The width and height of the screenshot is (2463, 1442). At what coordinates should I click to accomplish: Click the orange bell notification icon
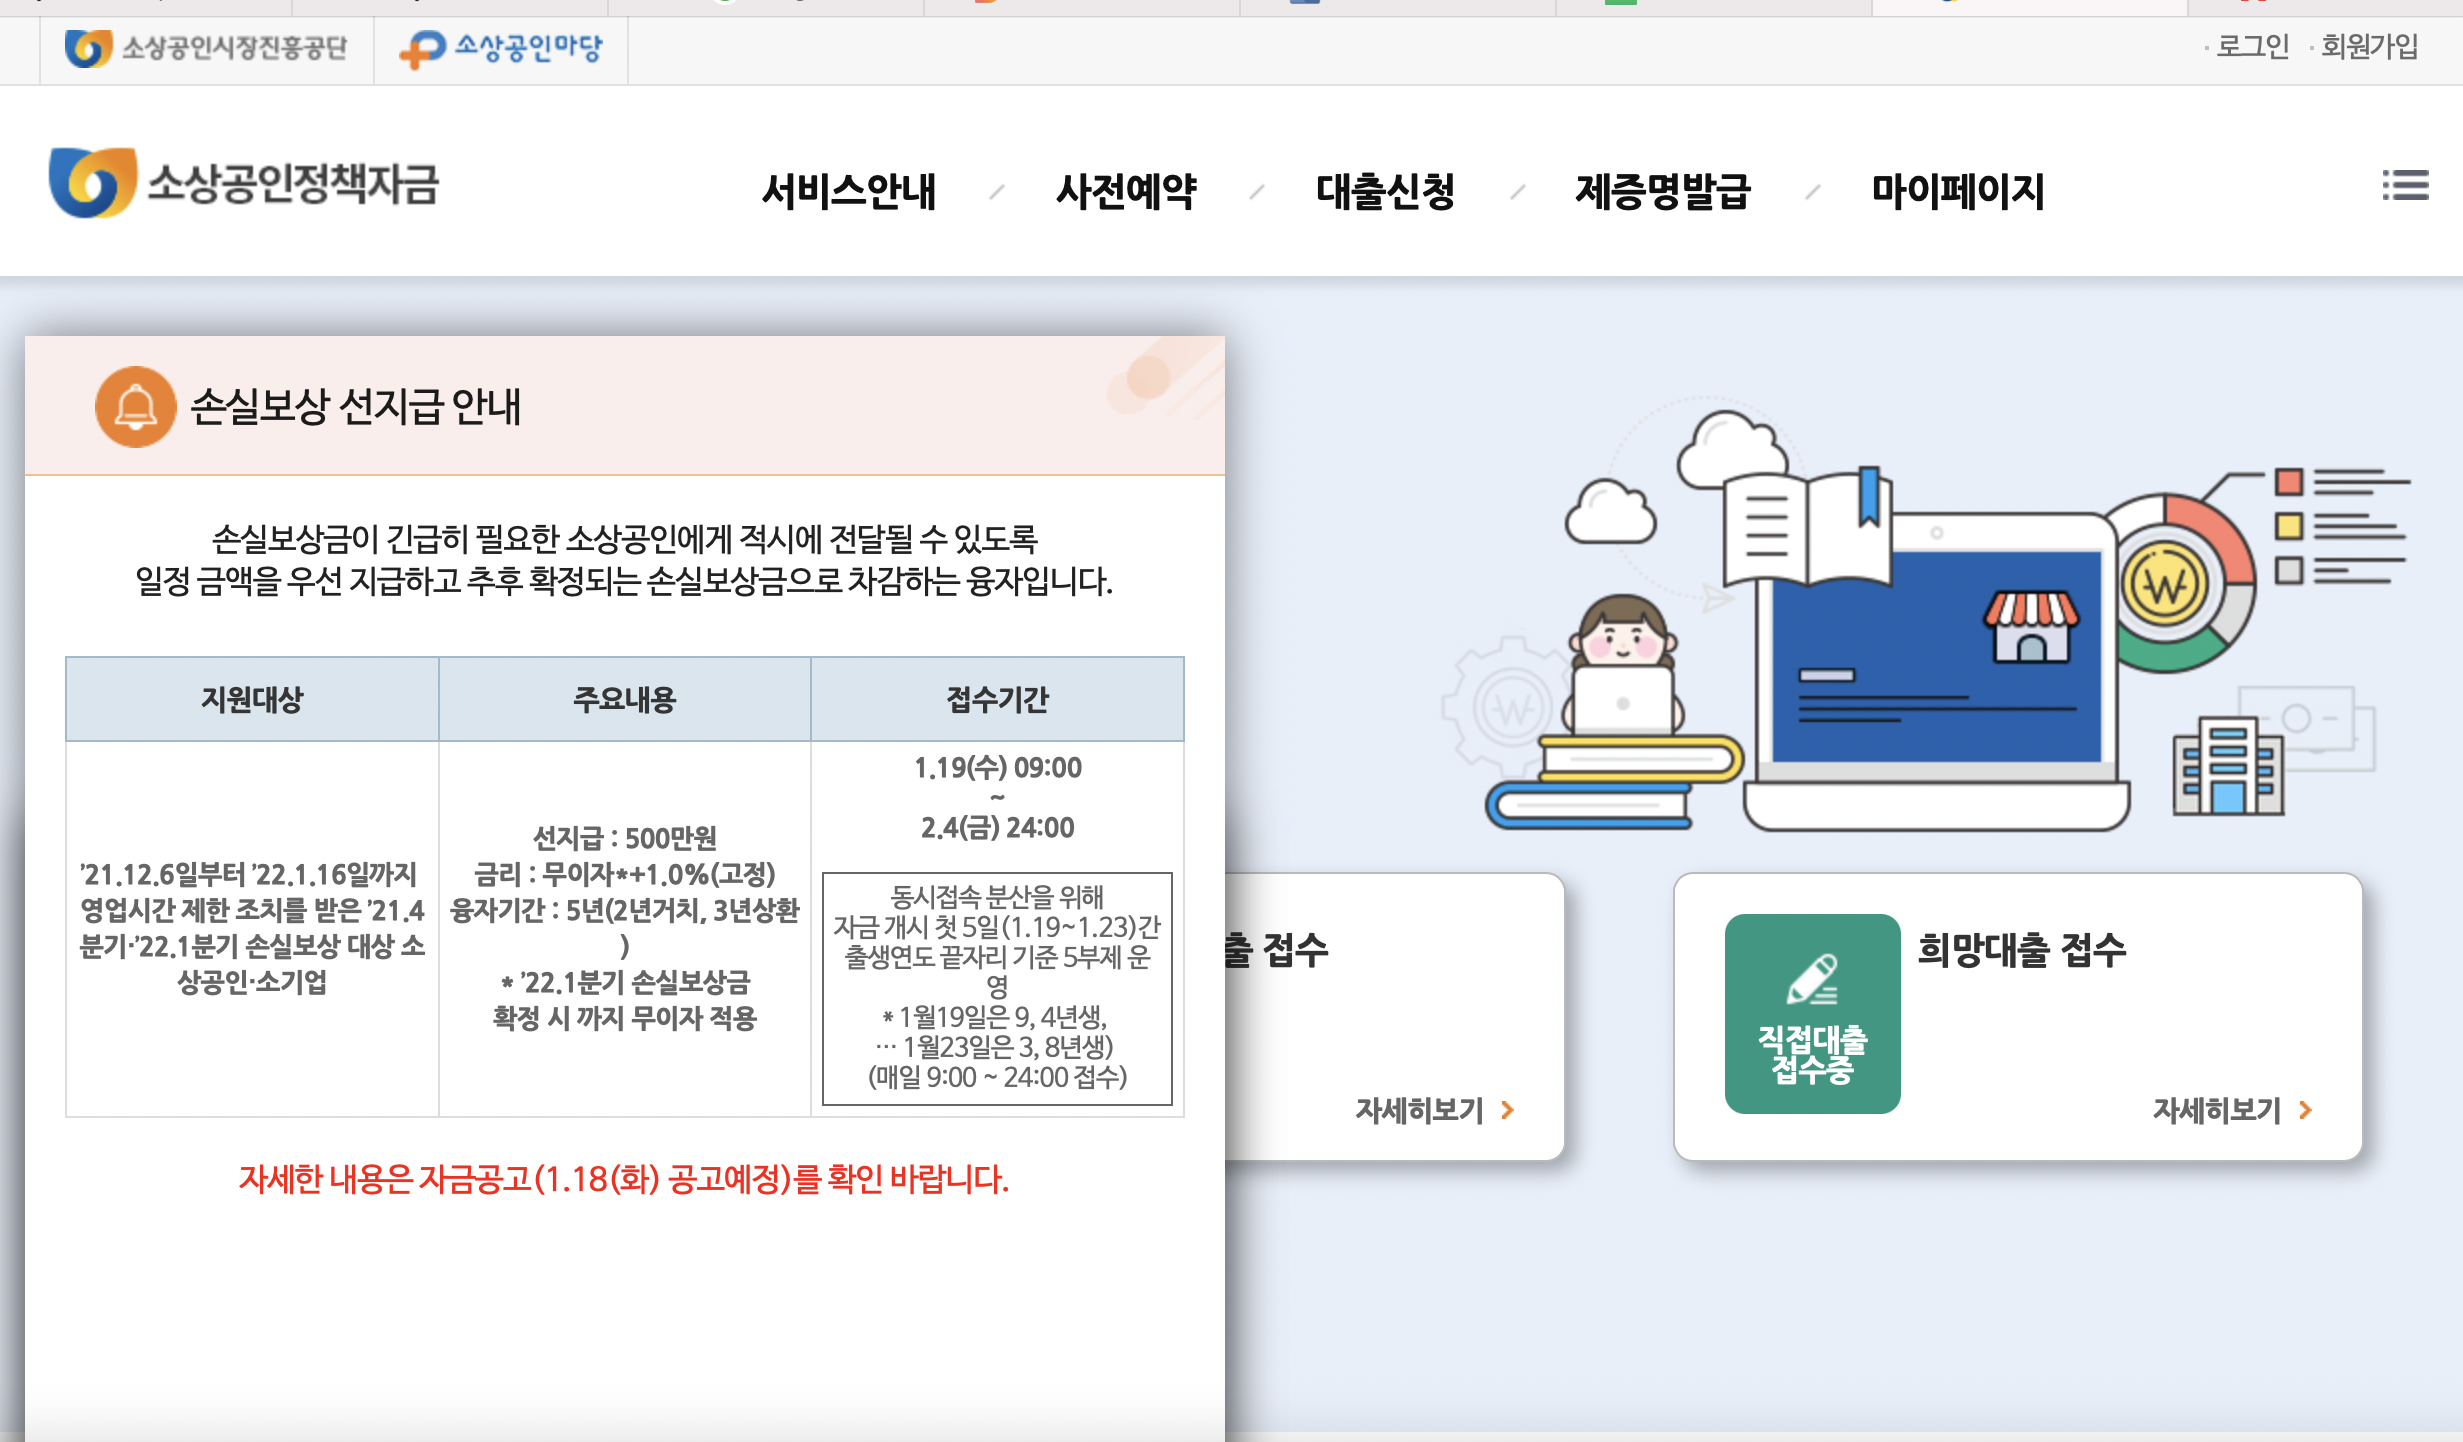click(135, 406)
